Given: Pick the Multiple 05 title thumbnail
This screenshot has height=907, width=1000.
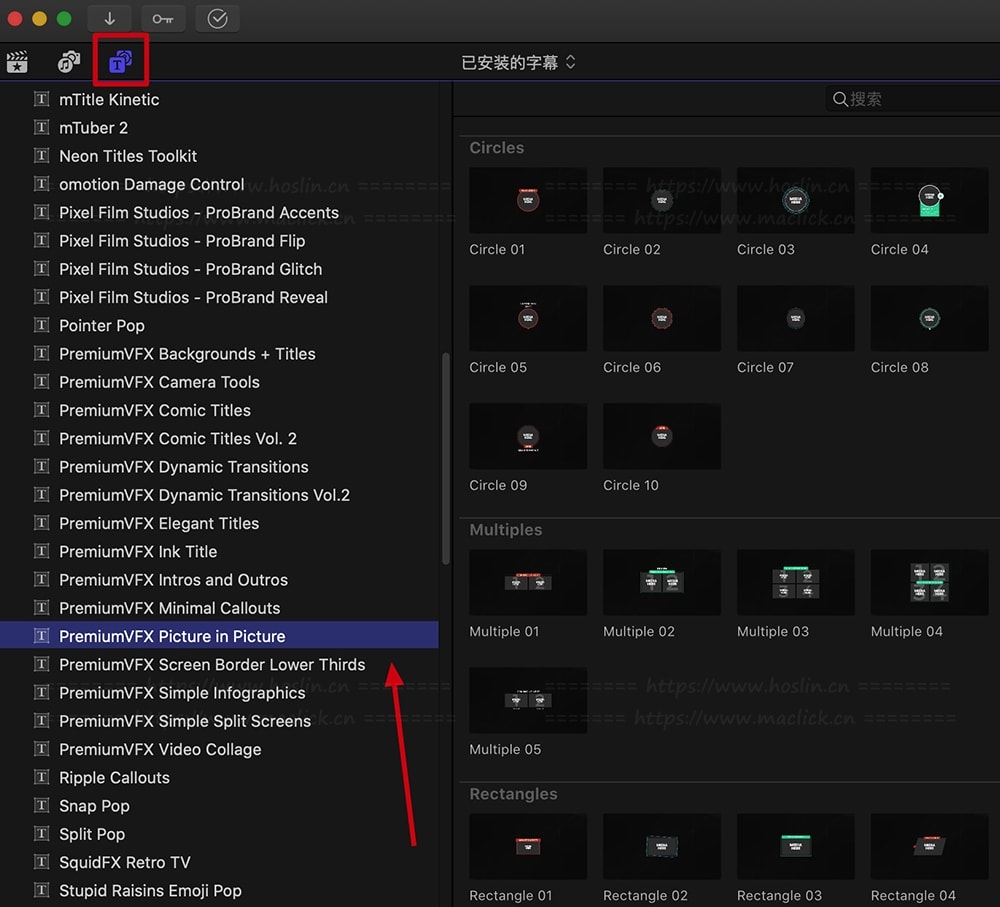Looking at the screenshot, I should (528, 700).
